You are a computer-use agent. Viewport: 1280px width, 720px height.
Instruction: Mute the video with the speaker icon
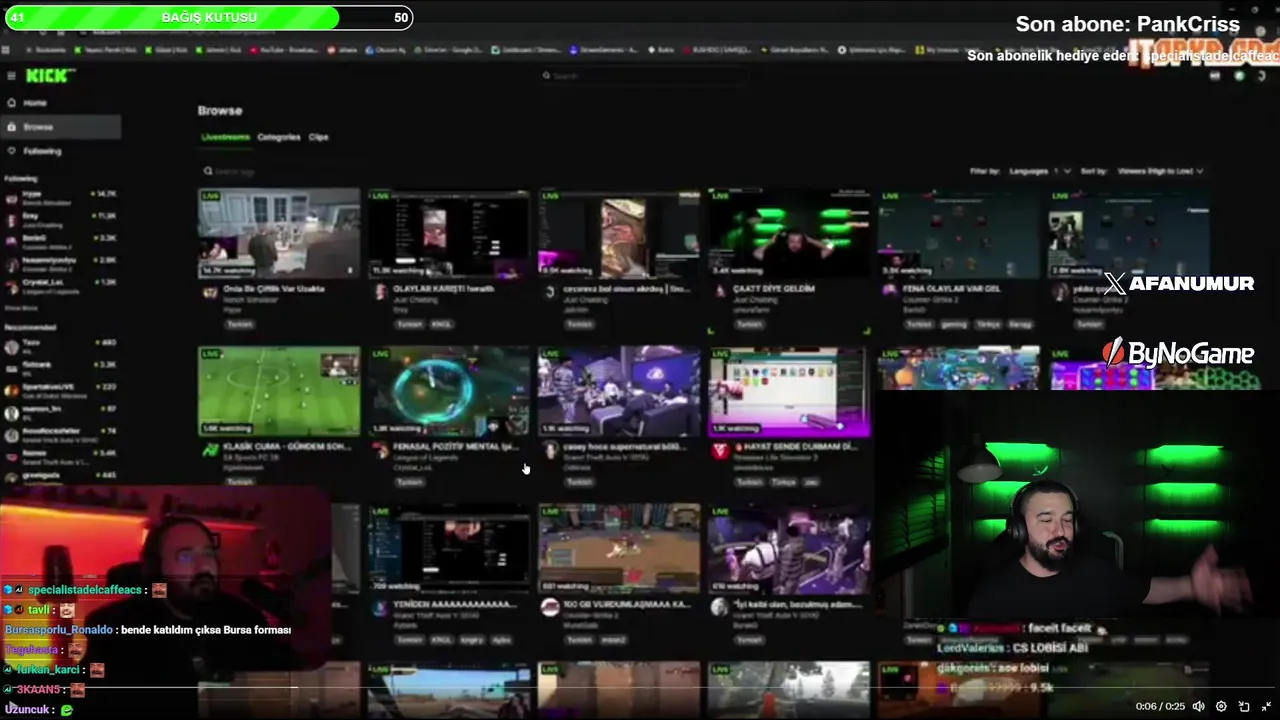[1199, 706]
